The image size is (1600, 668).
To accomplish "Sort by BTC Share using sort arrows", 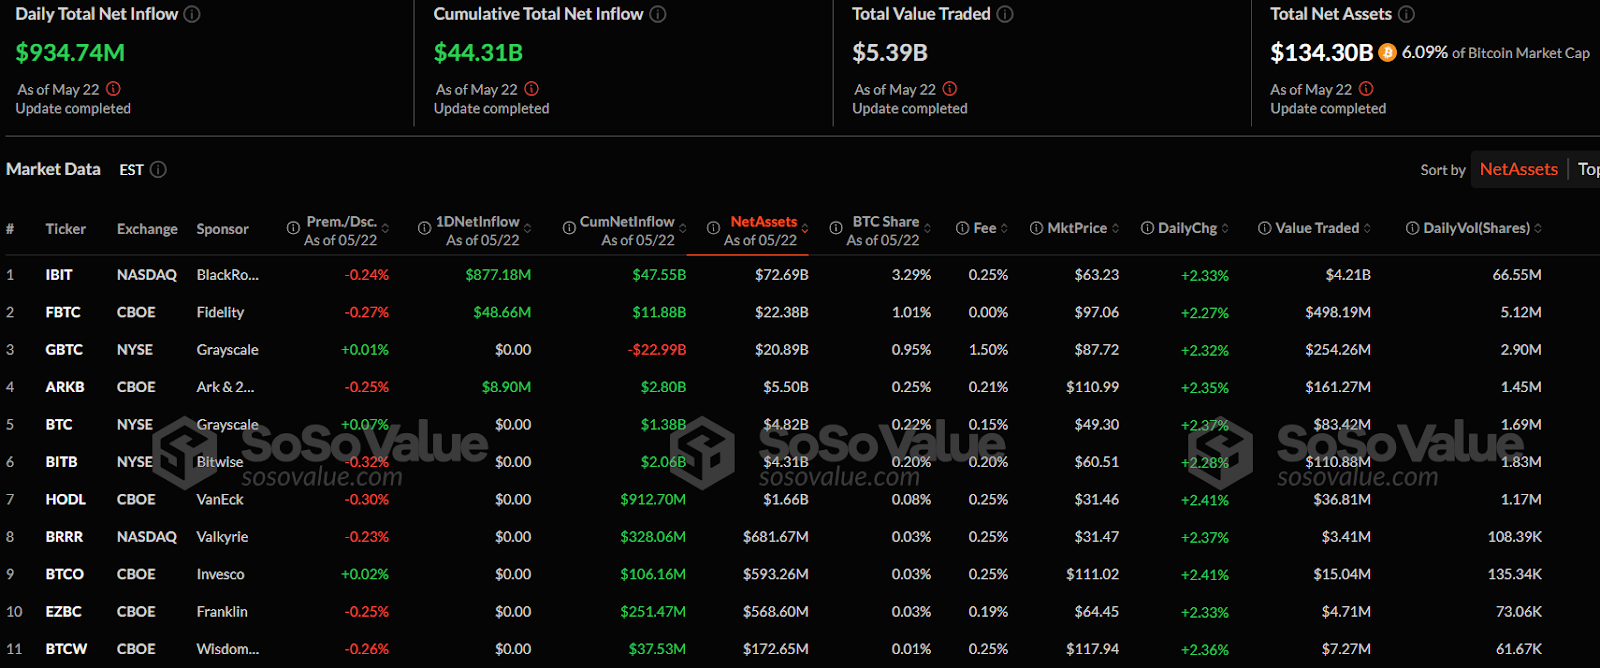I will pyautogui.click(x=927, y=228).
